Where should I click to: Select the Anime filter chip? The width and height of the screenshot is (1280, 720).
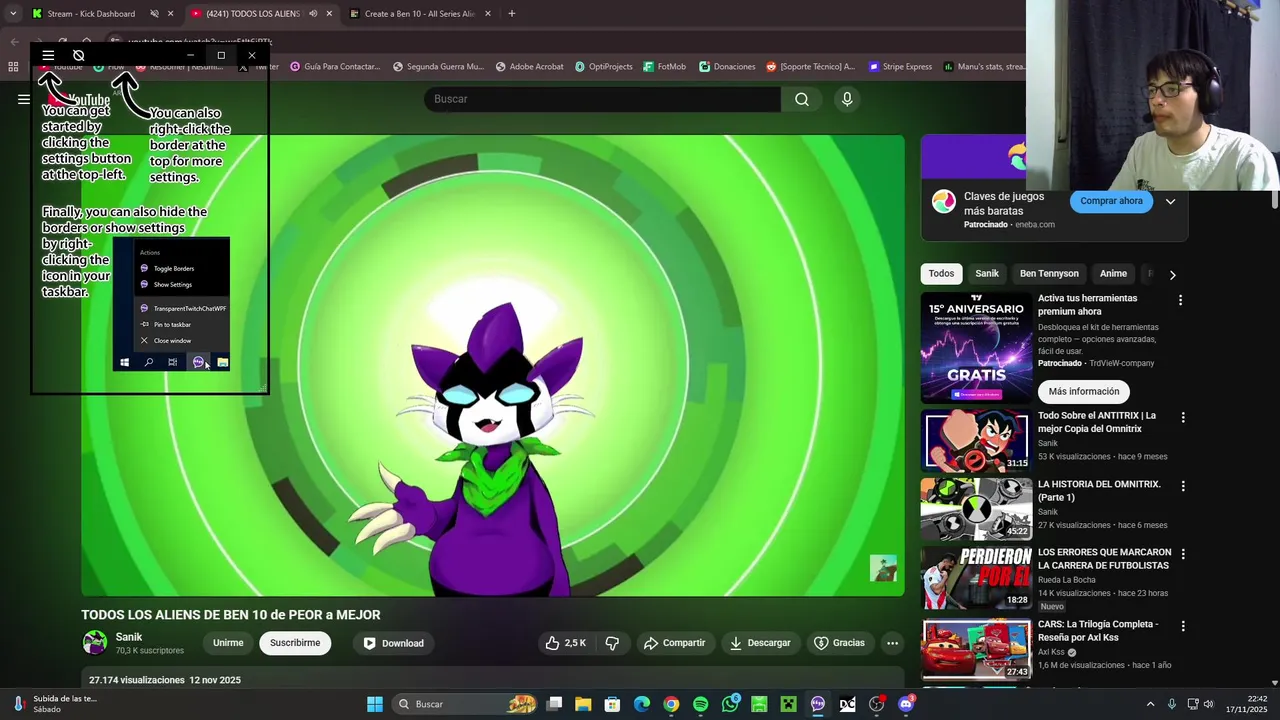pos(1113,274)
